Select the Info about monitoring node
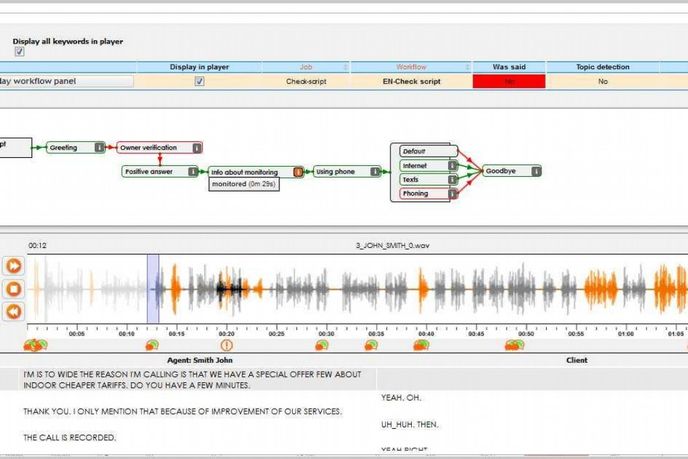688x459 pixels. point(256,172)
